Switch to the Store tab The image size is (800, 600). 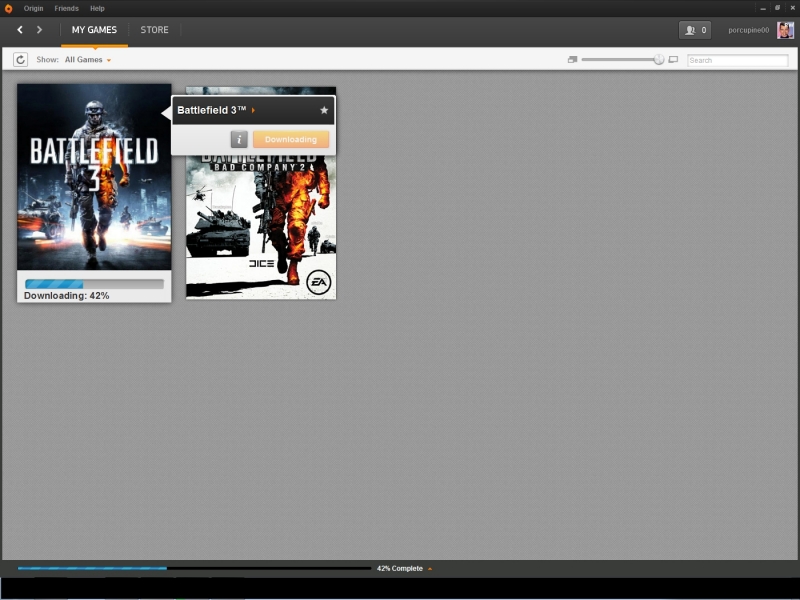(154, 30)
